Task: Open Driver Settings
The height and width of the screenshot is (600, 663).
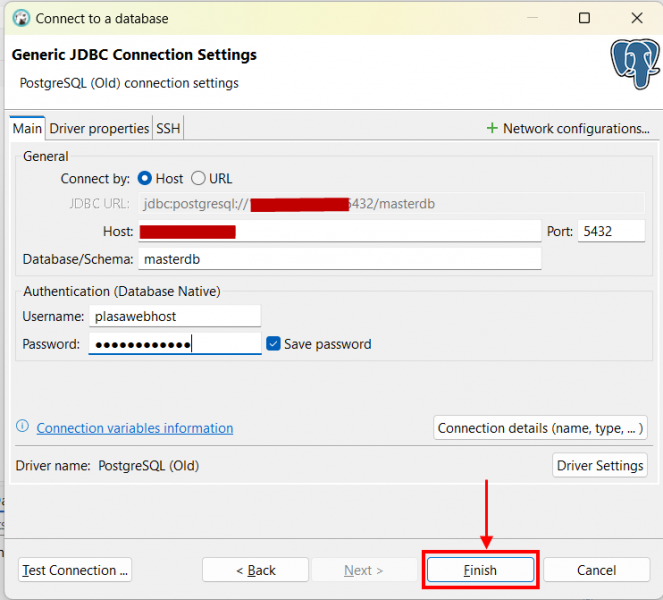Action: (x=600, y=465)
